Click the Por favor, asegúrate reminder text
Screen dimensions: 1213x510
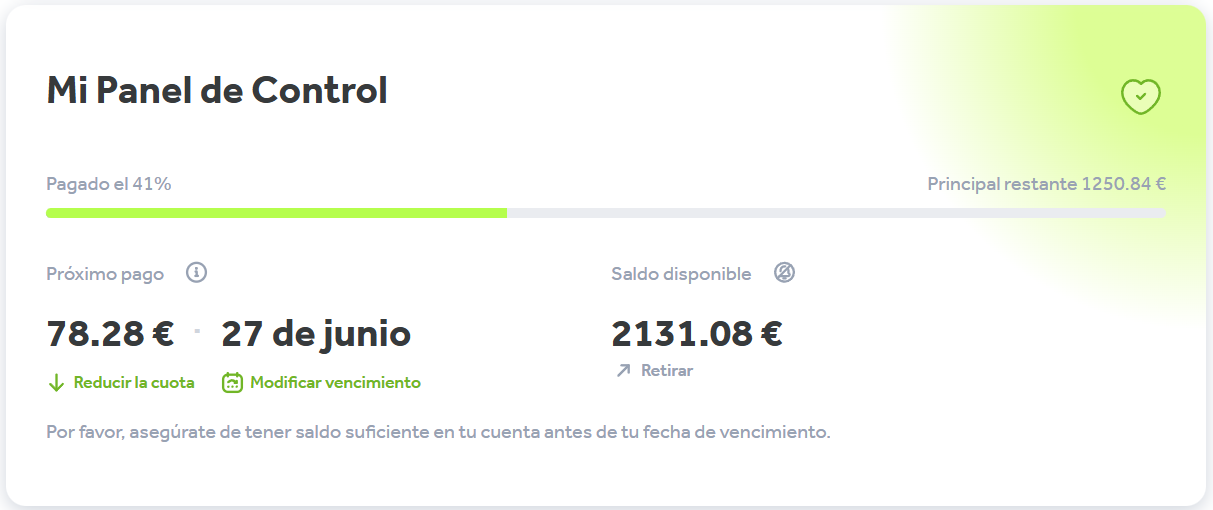[438, 433]
